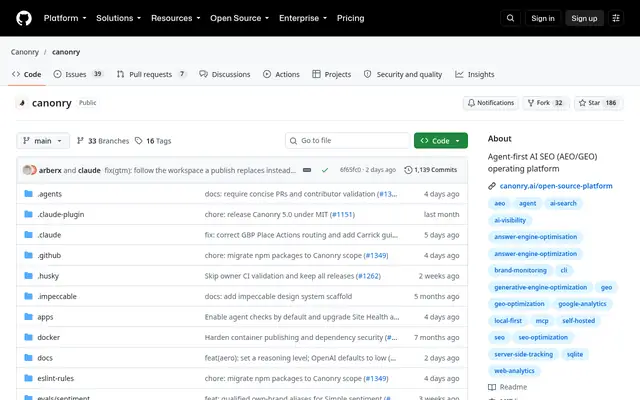Open the eslint-rules folder icon
The image size is (640, 400).
(x=28, y=378)
